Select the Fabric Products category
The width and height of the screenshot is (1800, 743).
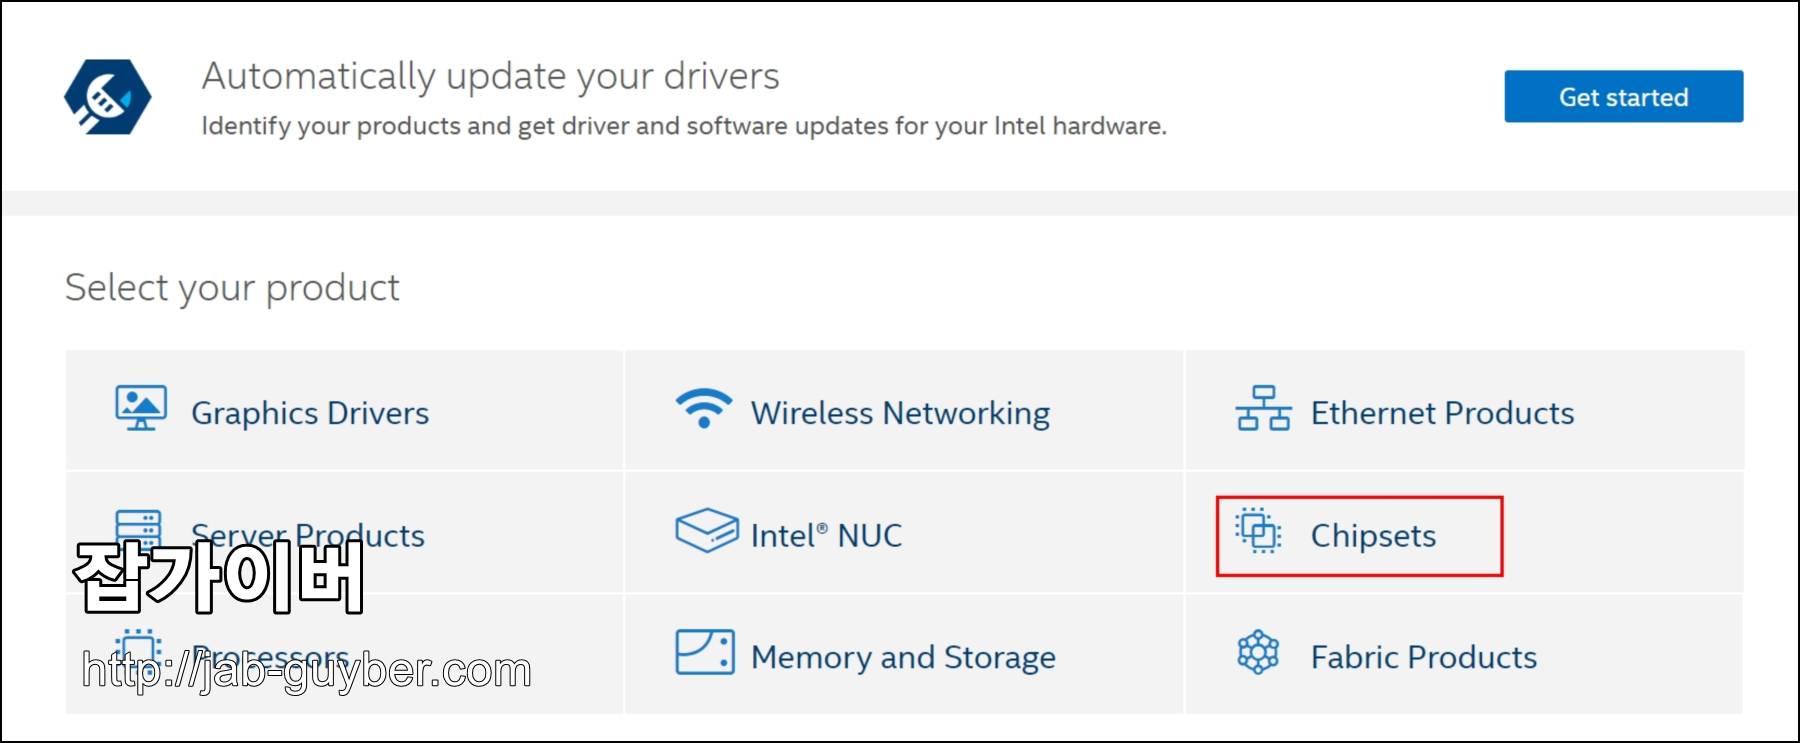coord(1422,656)
